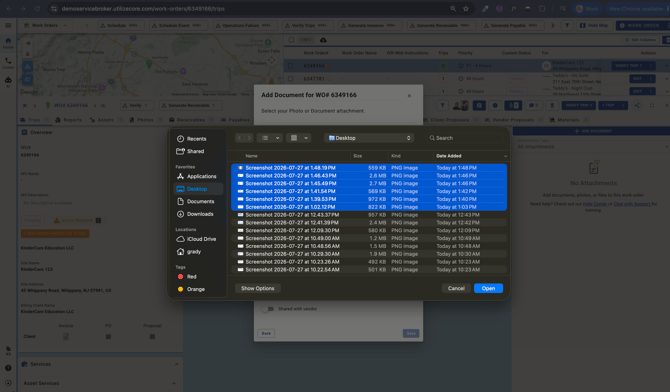This screenshot has width=670, height=392.
Task: Click Back in Add Document dialog
Action: click(x=266, y=333)
